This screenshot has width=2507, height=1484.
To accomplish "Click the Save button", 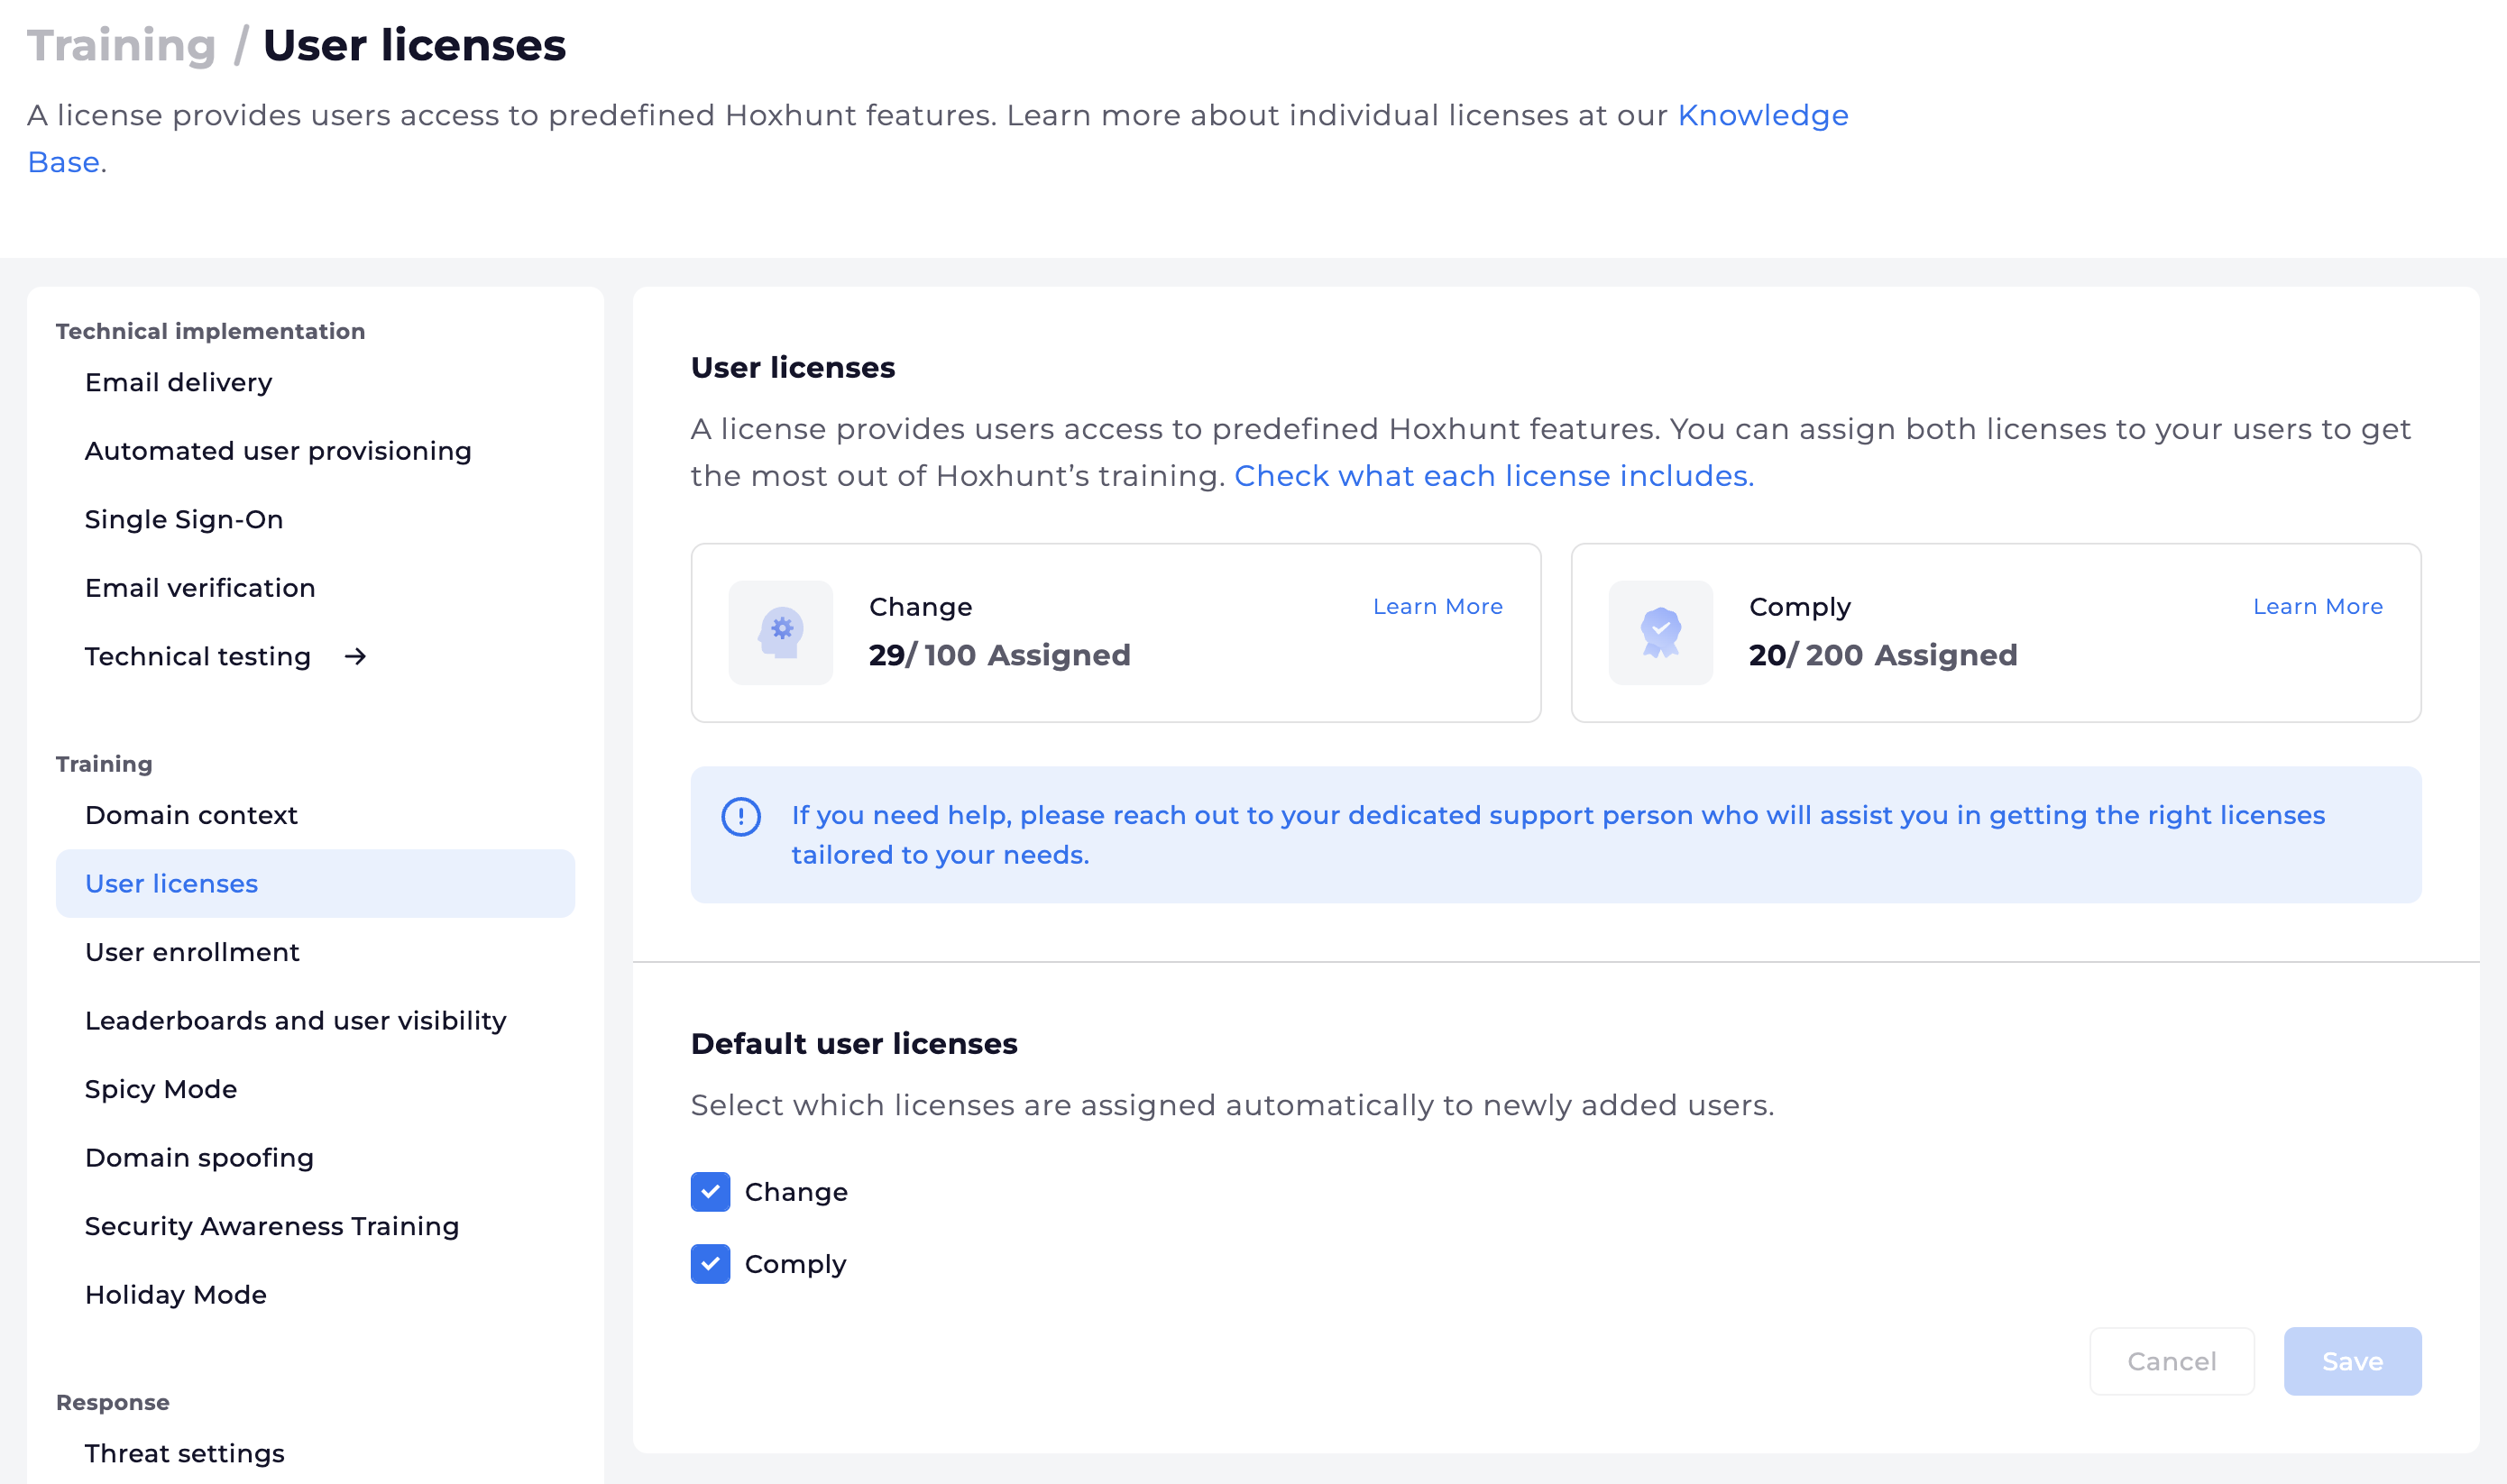I will 2352,1361.
